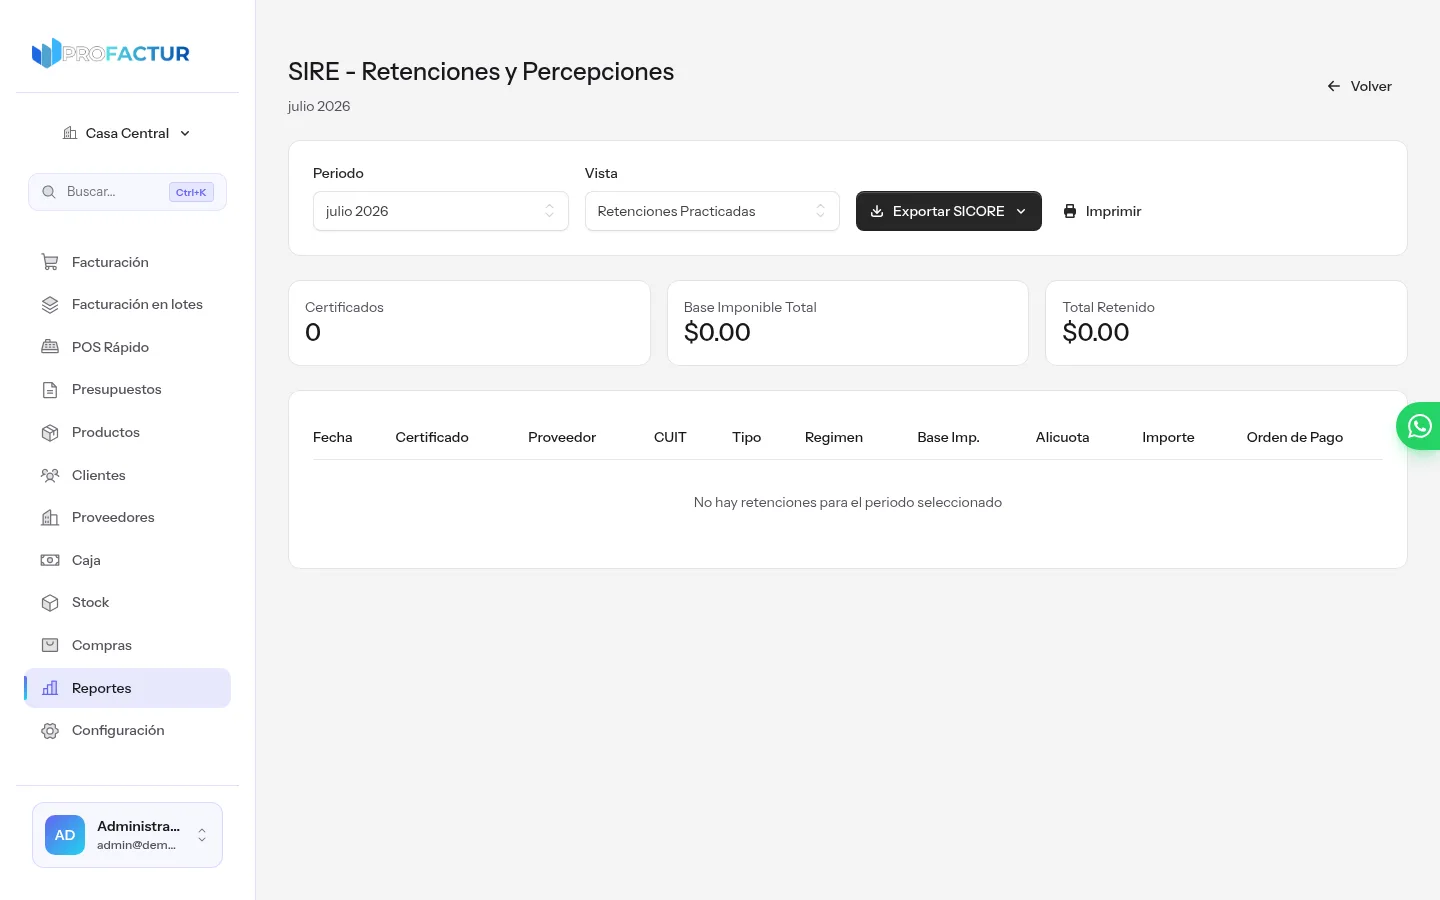Click the left arrow icon beside Volver
1440x900 pixels.
tap(1334, 86)
